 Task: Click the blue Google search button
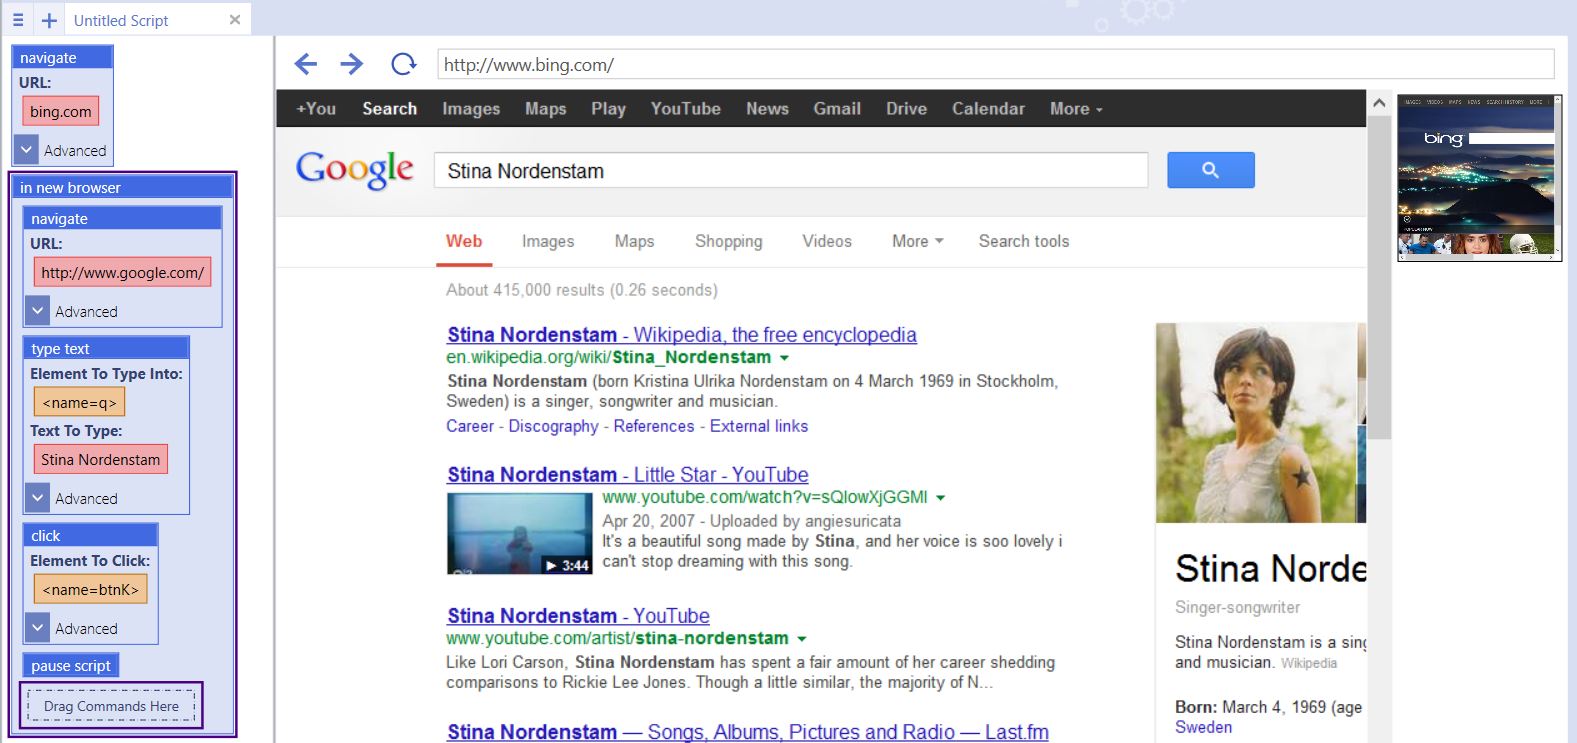1210,170
